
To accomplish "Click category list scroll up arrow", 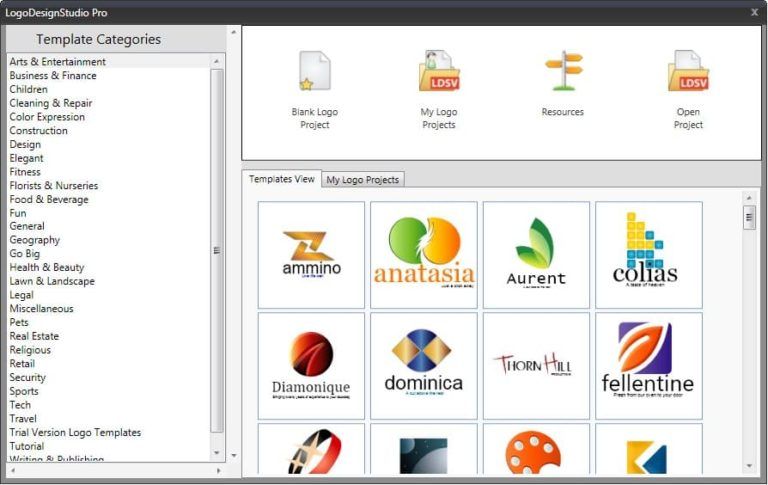I will (216, 61).
